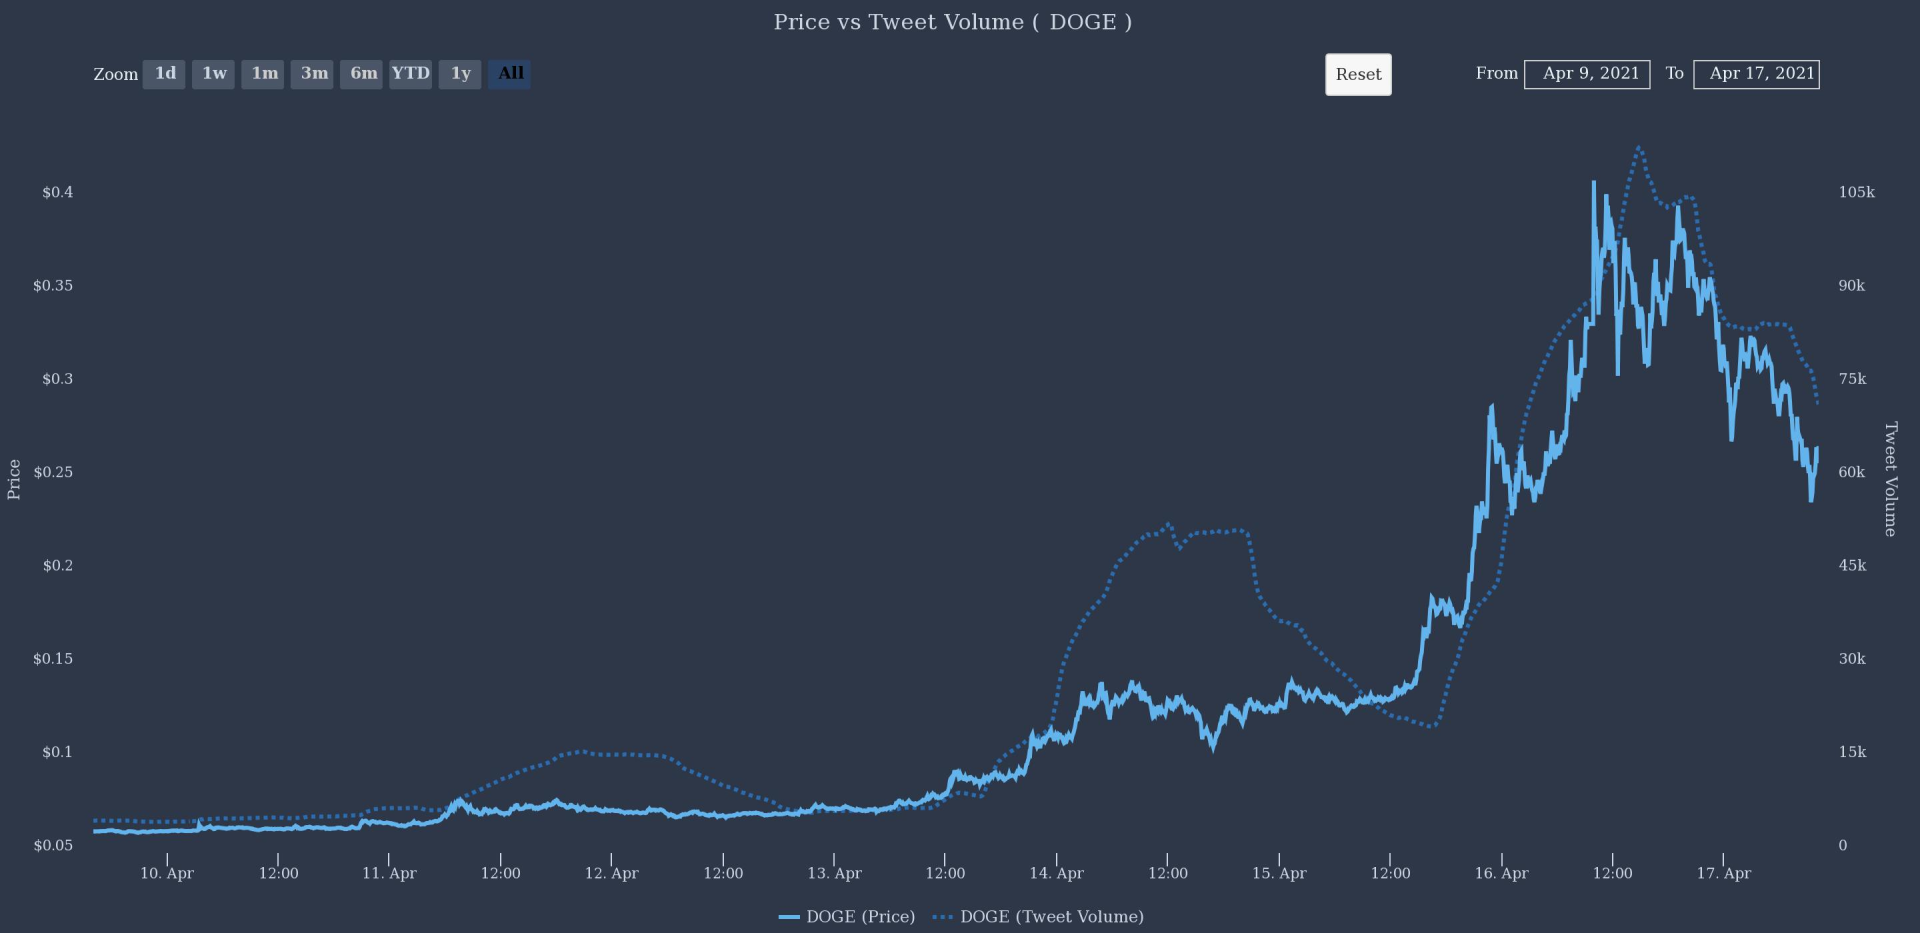Click the 30k tweet volume label

[x=1852, y=659]
